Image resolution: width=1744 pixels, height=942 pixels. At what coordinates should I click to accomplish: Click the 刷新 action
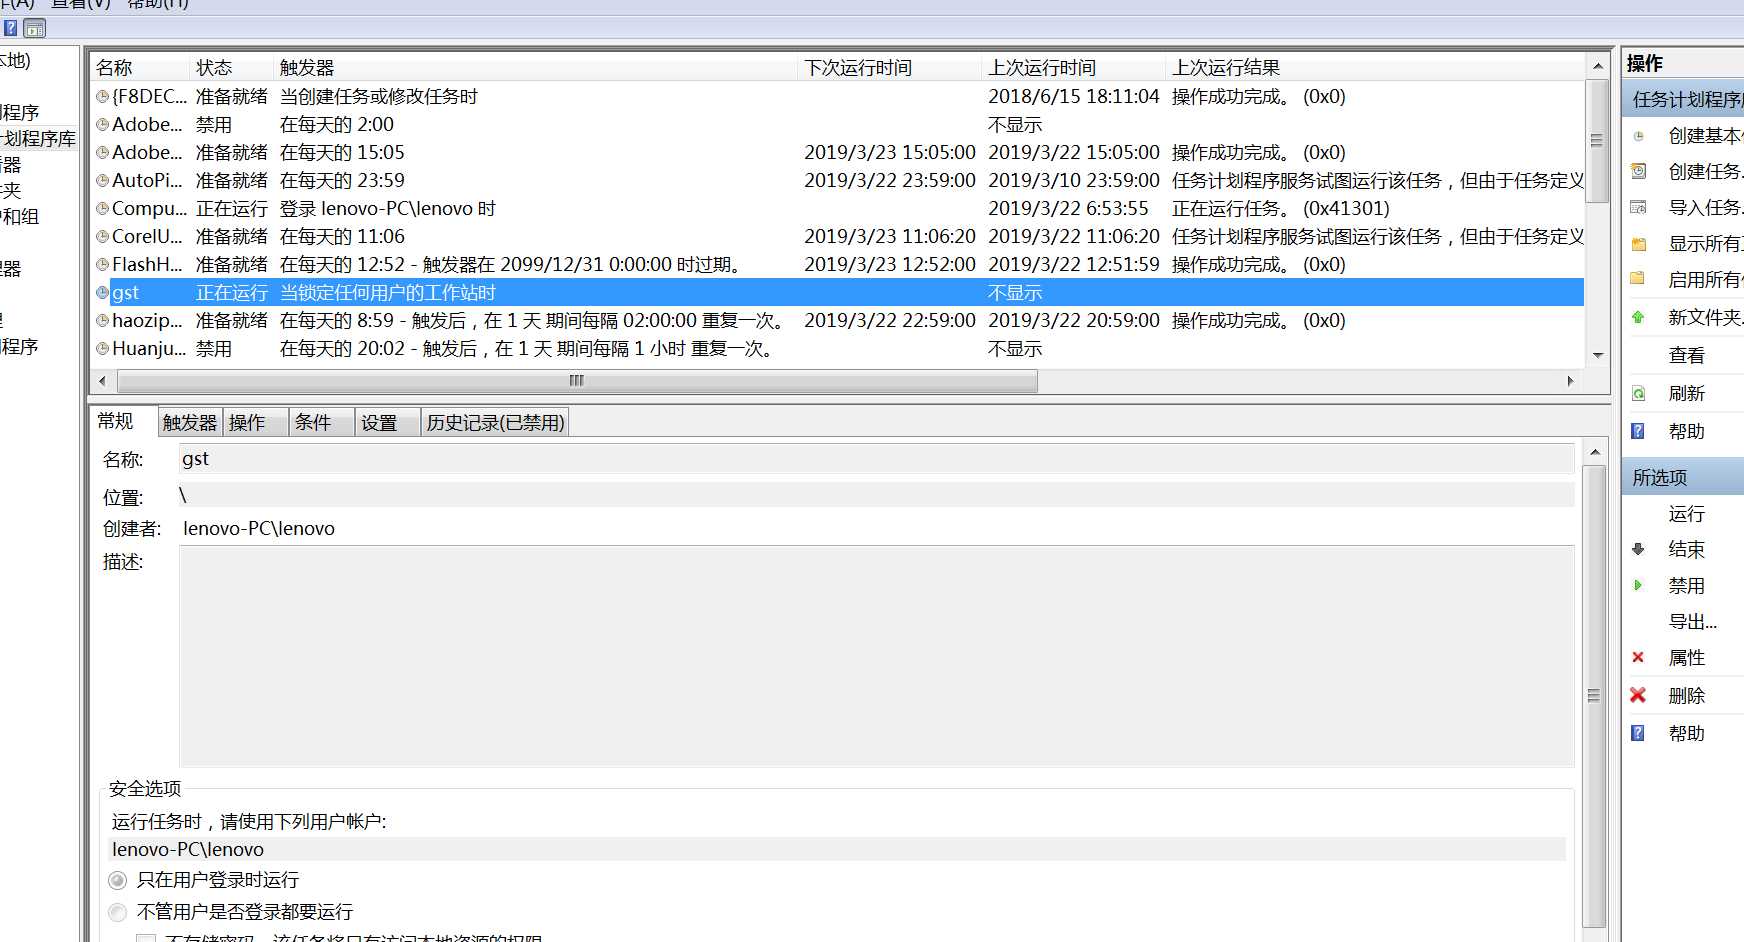pos(1686,394)
